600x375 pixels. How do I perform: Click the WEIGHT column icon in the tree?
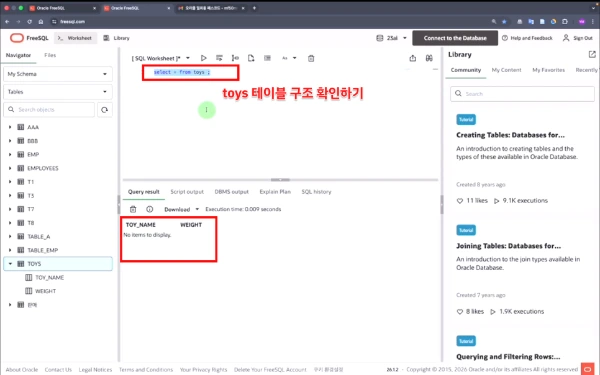coord(29,291)
